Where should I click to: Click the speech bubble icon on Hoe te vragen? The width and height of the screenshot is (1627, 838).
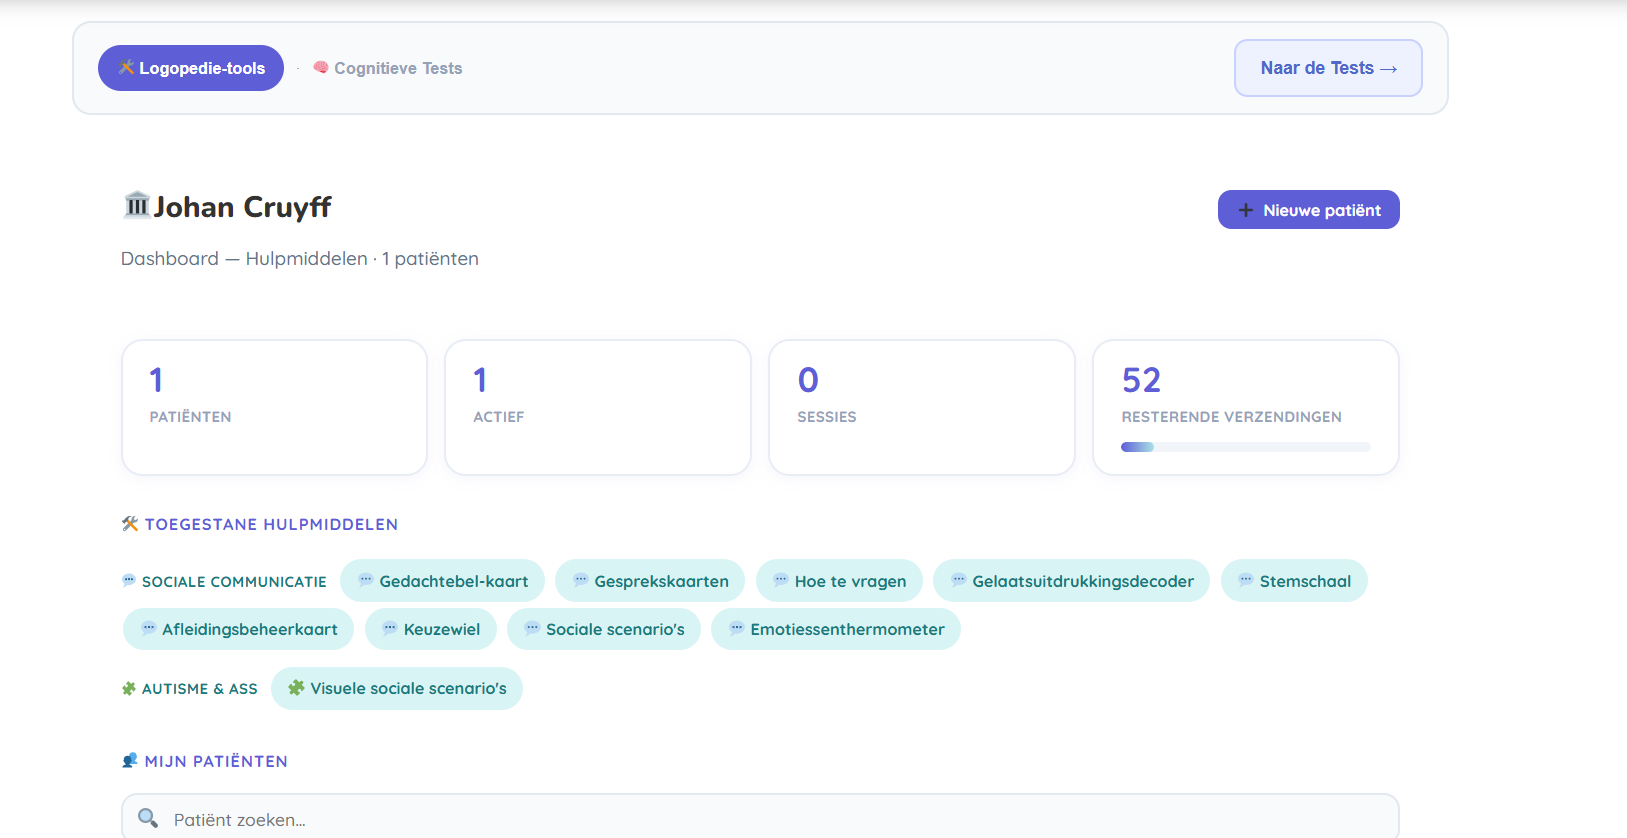pos(781,580)
